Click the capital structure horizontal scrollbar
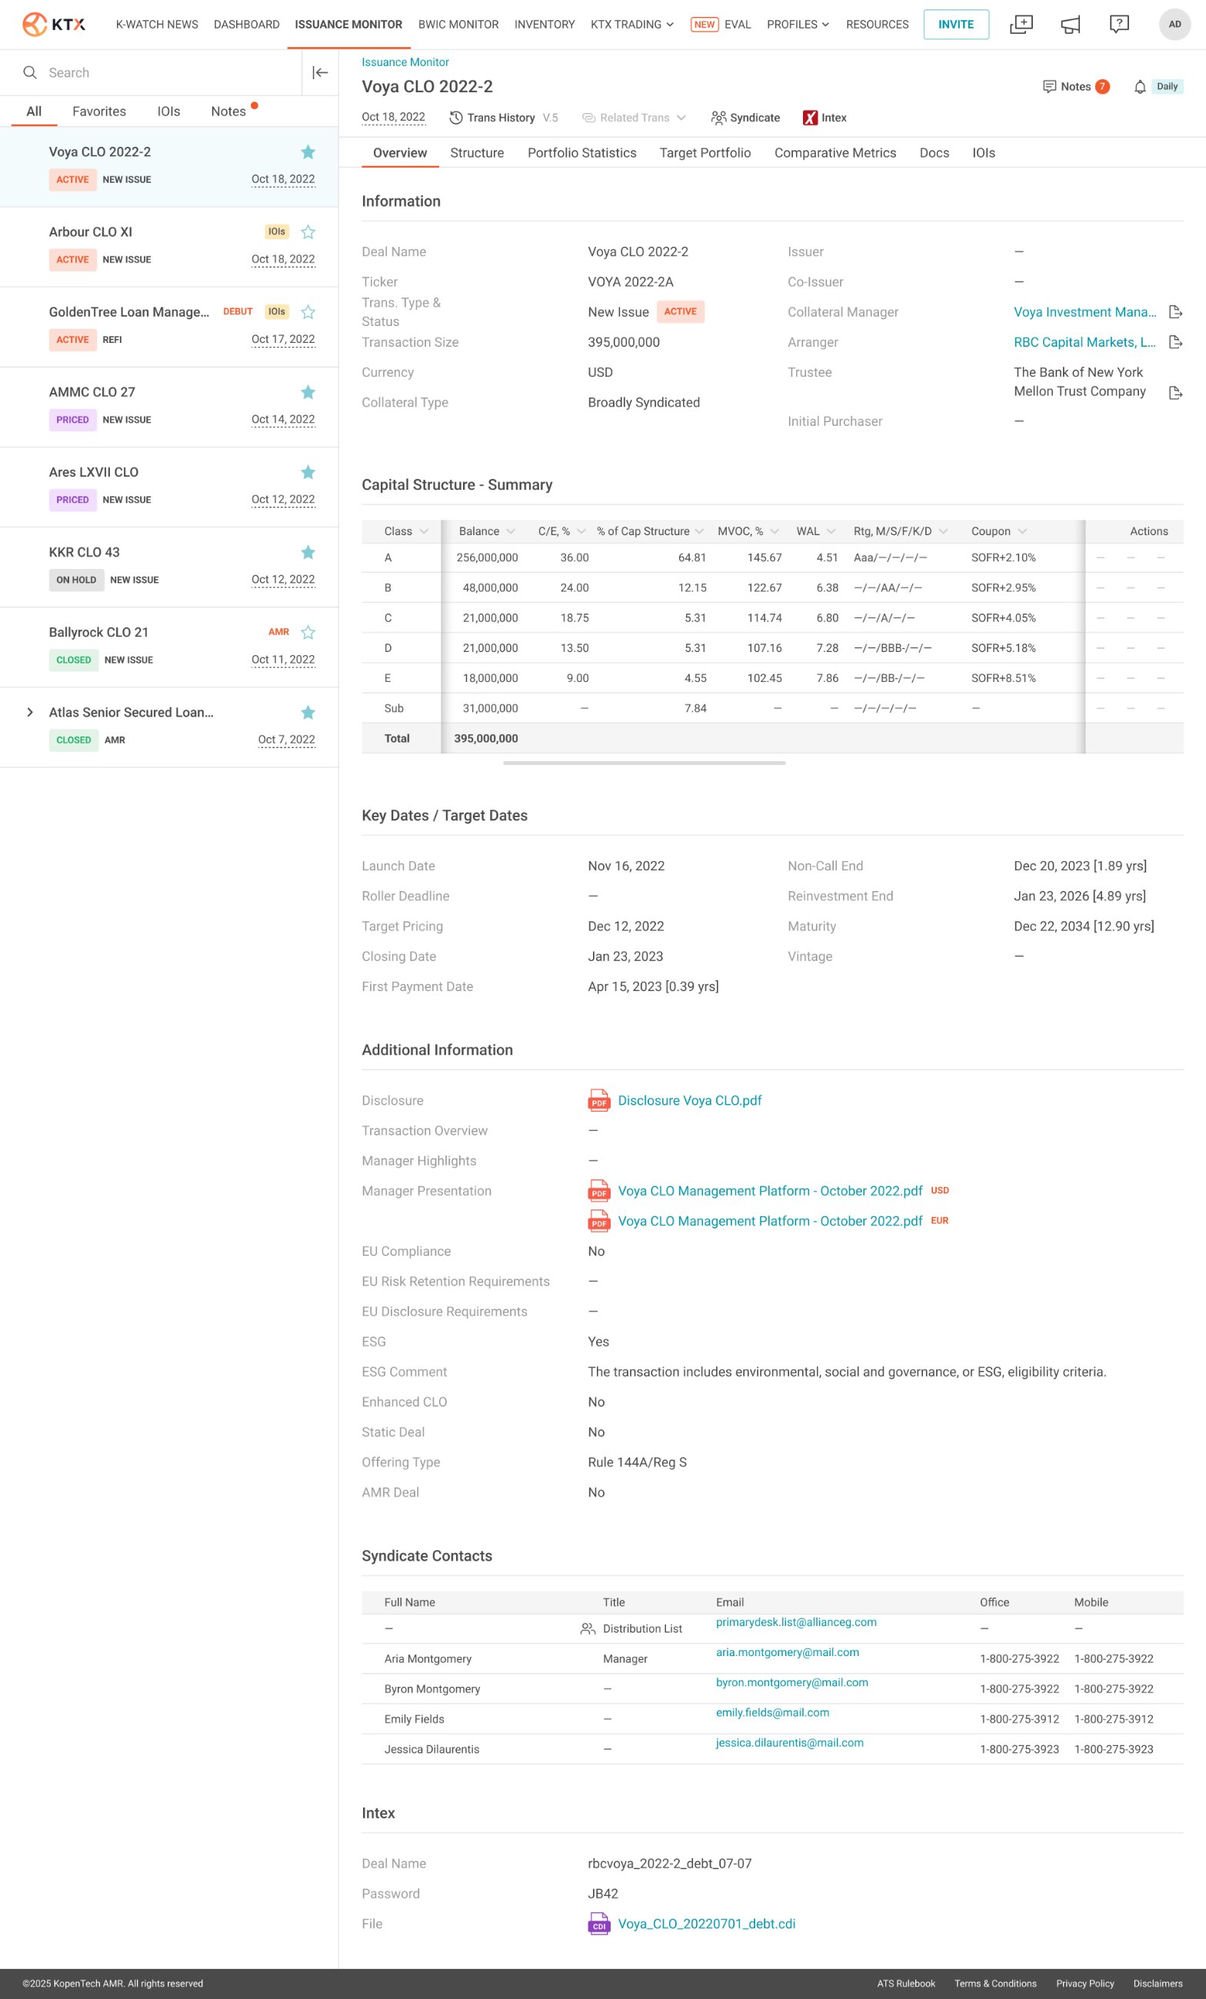This screenshot has height=1999, width=1206. [x=644, y=763]
